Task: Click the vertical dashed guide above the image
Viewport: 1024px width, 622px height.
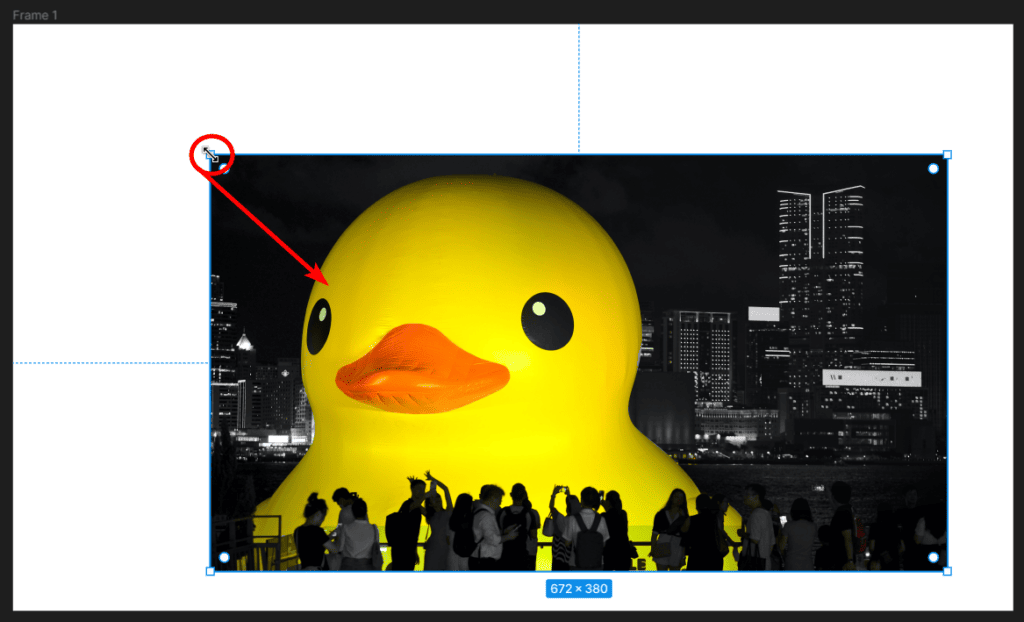Action: pos(578,90)
